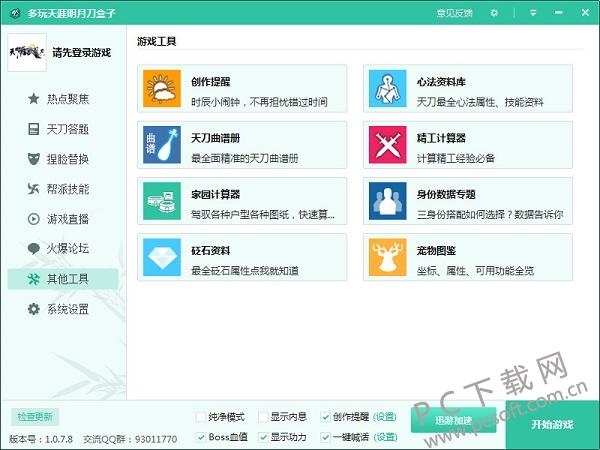The height and width of the screenshot is (450, 600).
Task: Click the mask icon beside 捏脸替换
Action: coord(34,159)
